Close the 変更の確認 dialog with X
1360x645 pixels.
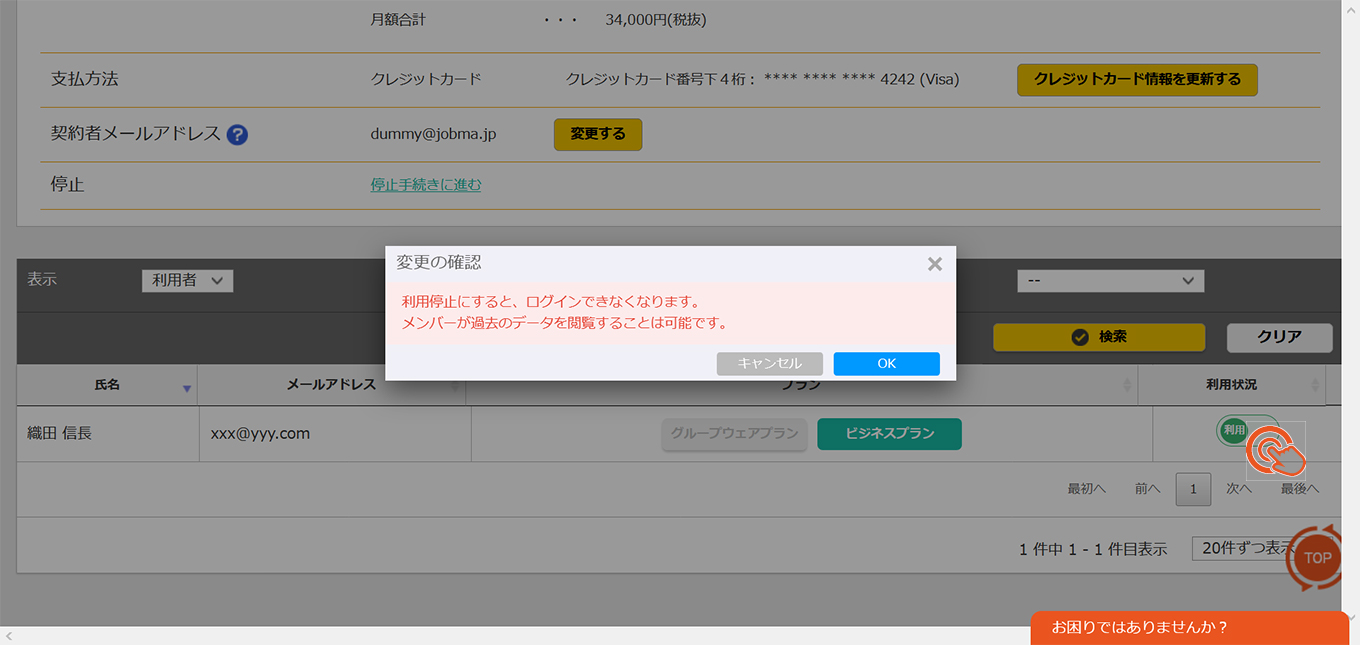[935, 264]
